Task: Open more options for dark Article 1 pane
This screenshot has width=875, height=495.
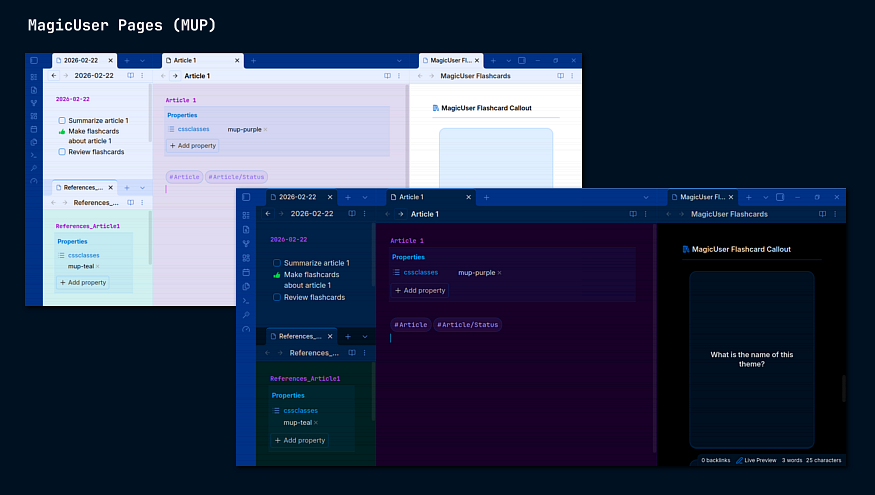Action: tap(646, 214)
